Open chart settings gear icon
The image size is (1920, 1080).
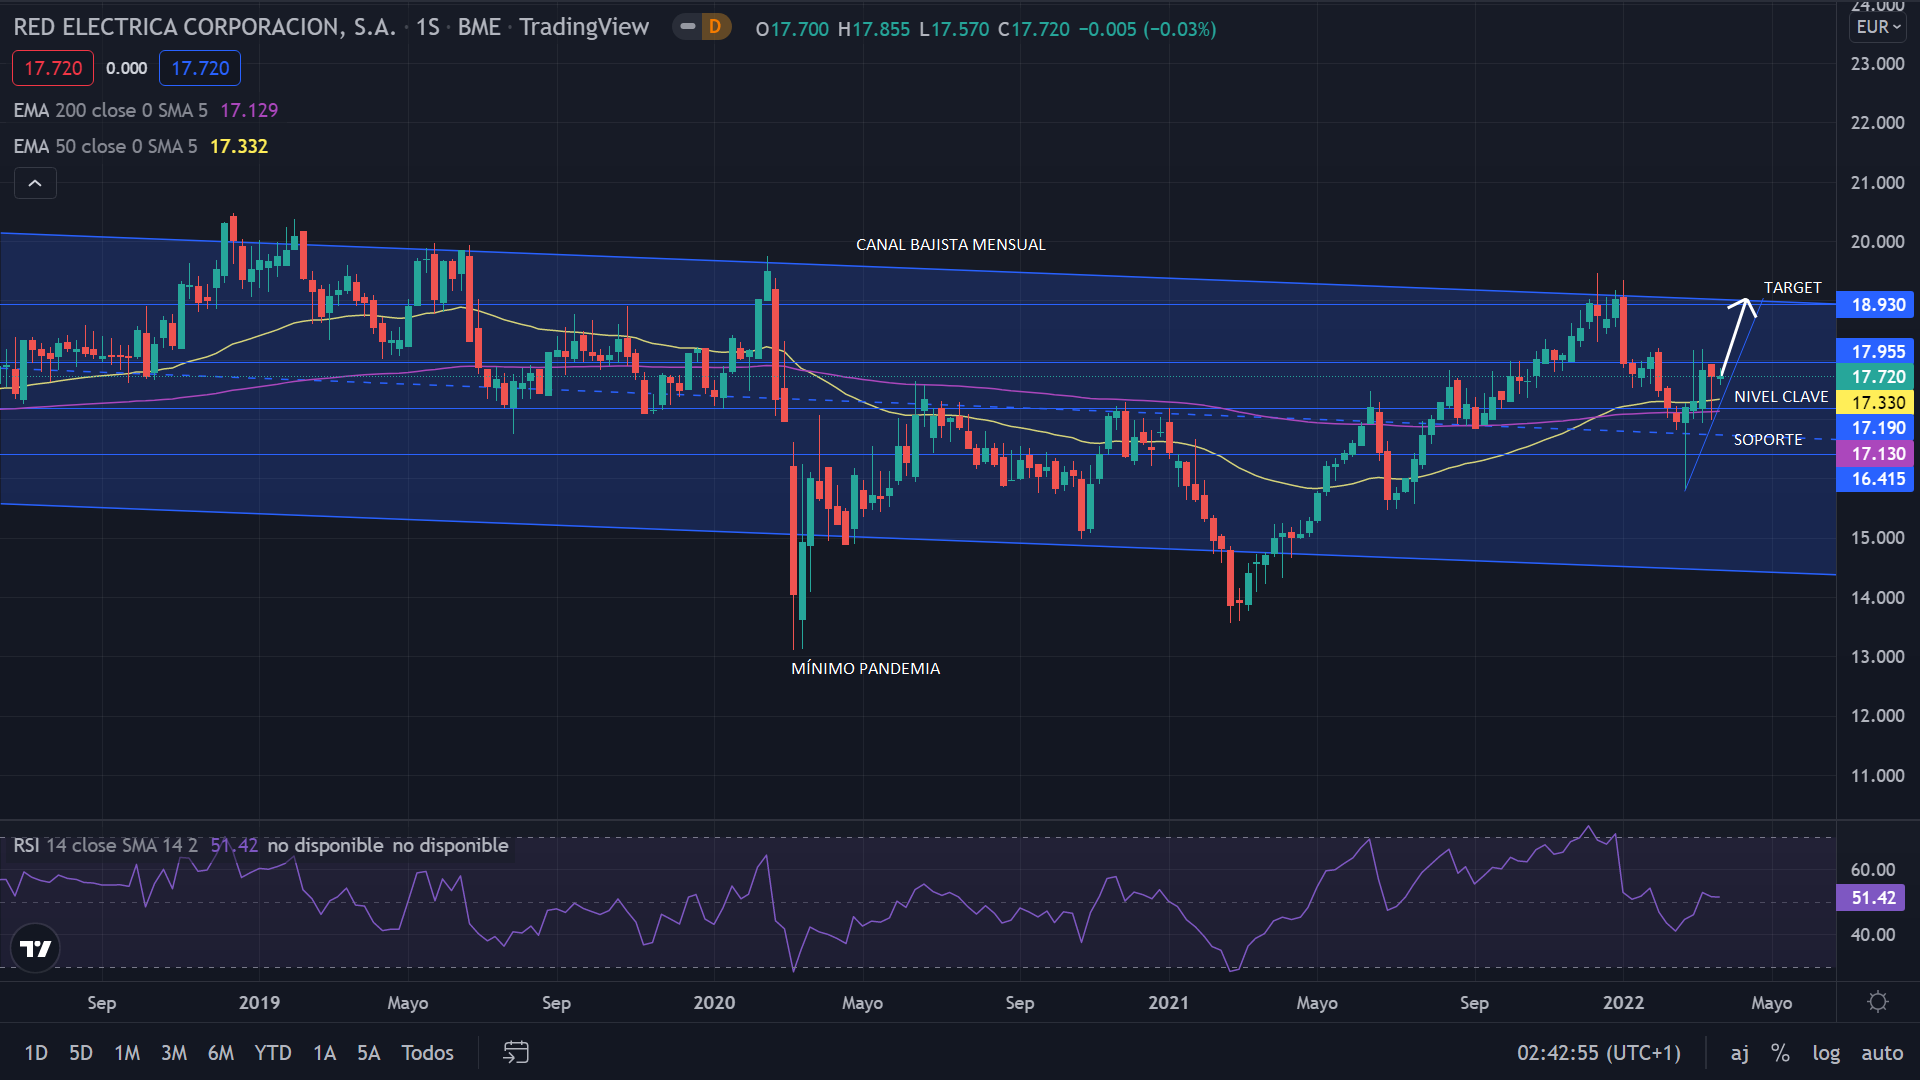coord(1878,1002)
